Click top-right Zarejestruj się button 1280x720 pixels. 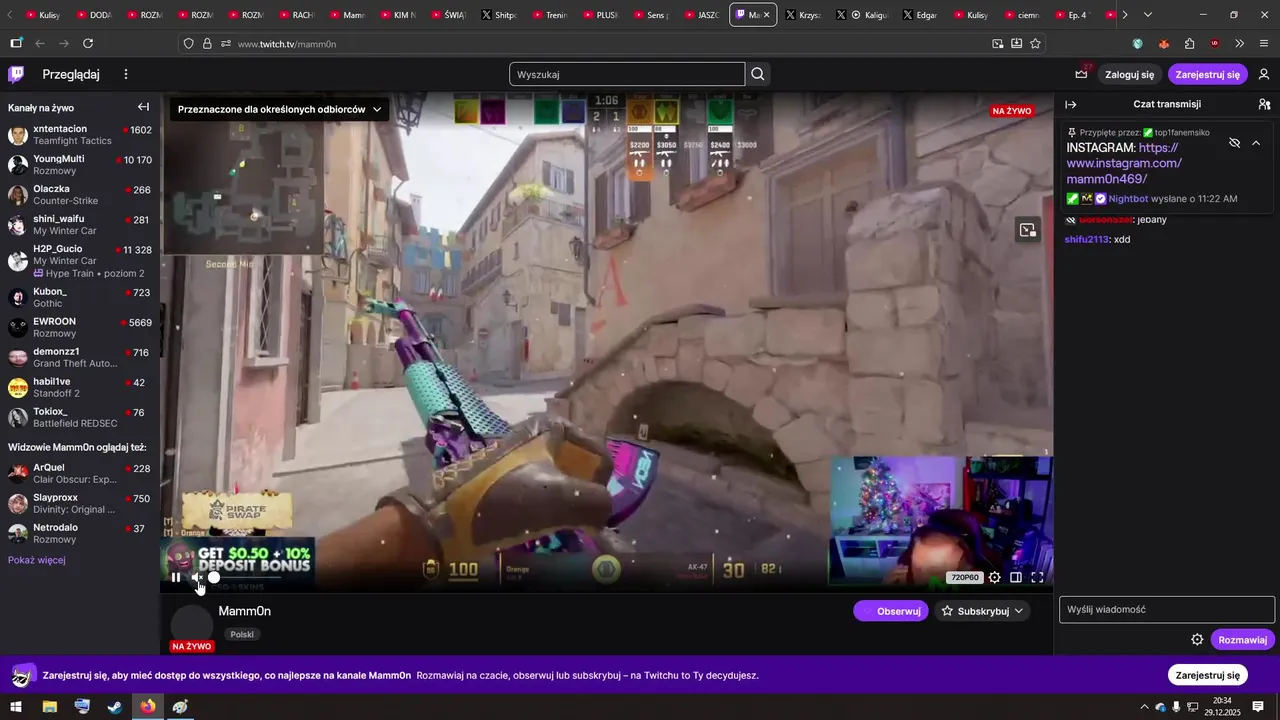click(x=1208, y=74)
